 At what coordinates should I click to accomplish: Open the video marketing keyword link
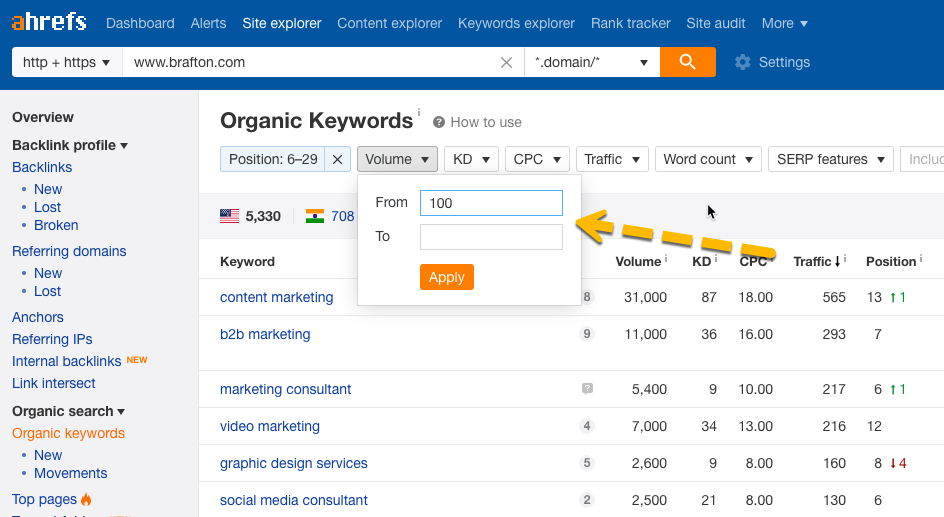click(270, 426)
